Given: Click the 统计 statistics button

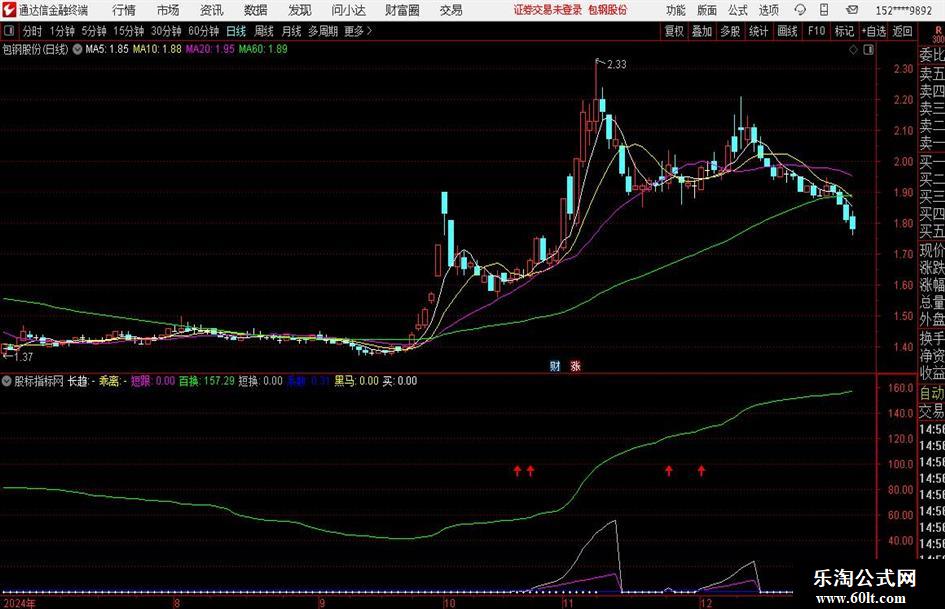Looking at the screenshot, I should (758, 31).
